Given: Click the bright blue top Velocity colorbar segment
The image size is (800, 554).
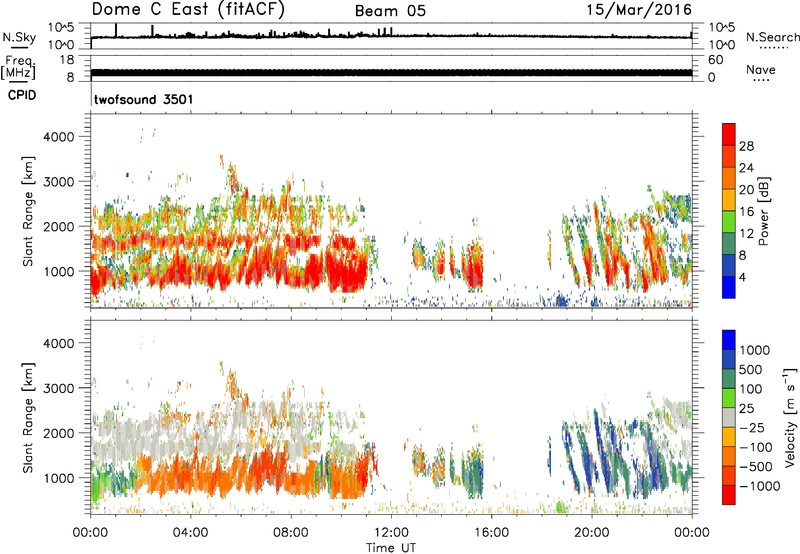Looking at the screenshot, I should (729, 340).
